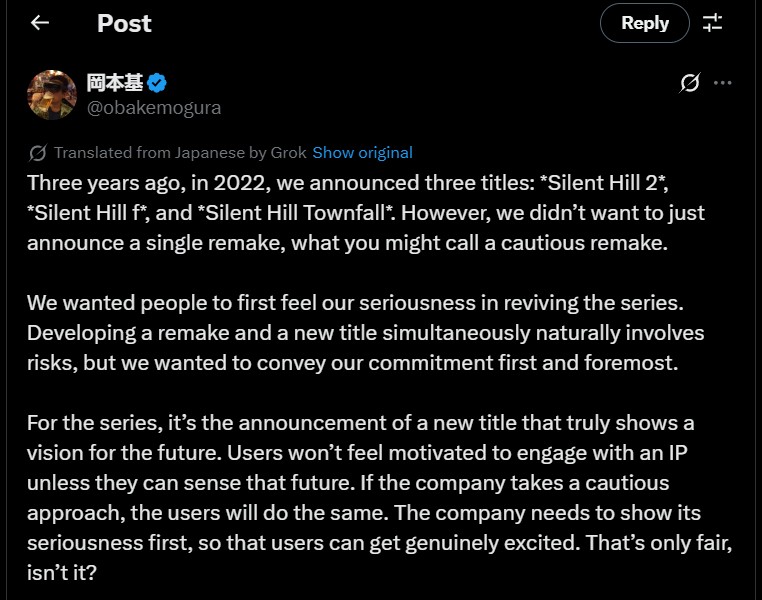Click the Grok icon beside the More menu
The height and width of the screenshot is (600, 762).
click(689, 83)
